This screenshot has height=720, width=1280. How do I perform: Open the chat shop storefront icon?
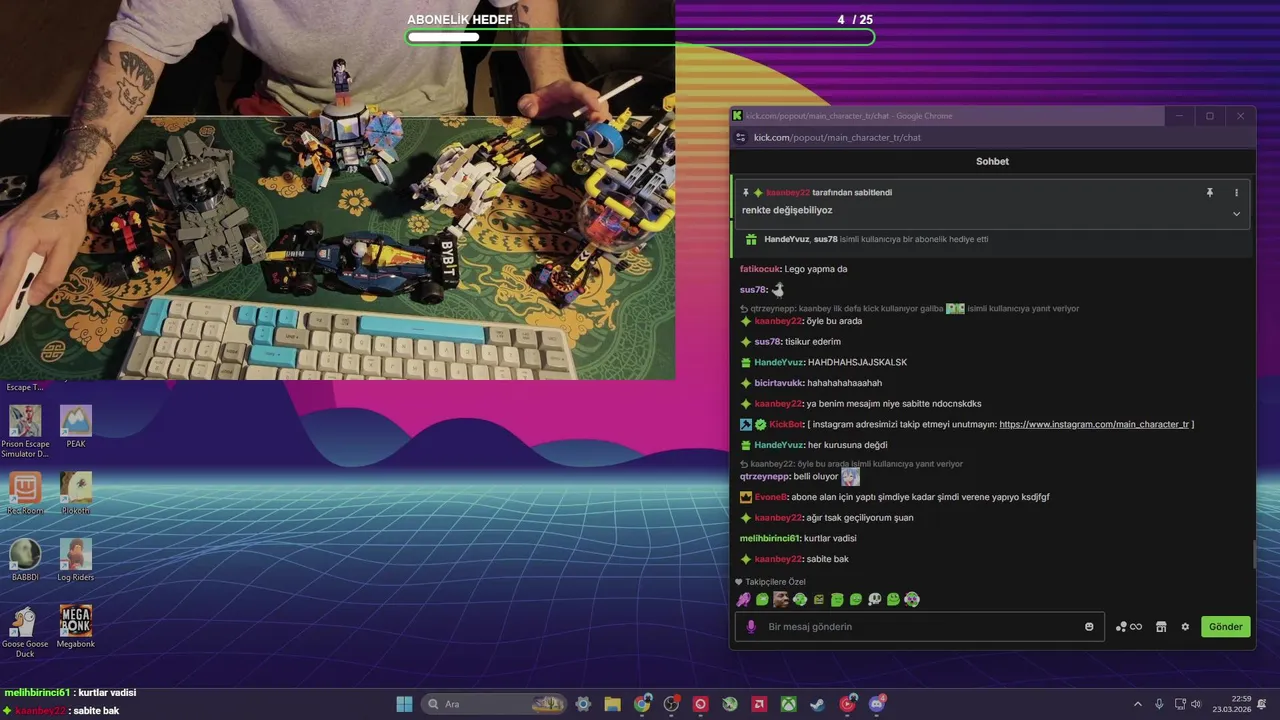coord(1161,627)
